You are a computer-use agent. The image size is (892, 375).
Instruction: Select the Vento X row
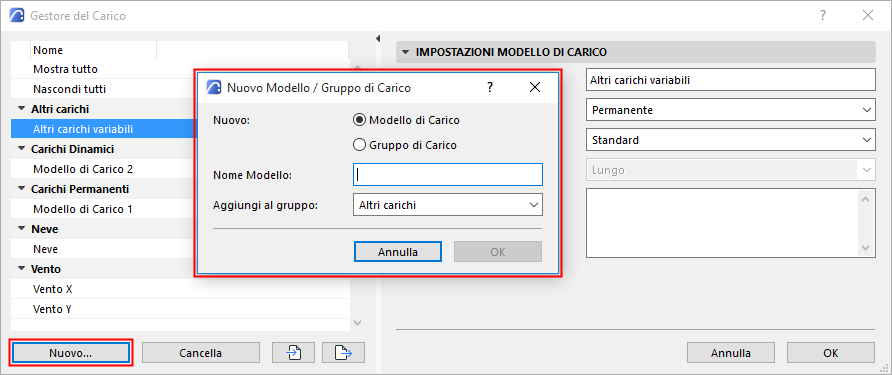coord(180,289)
